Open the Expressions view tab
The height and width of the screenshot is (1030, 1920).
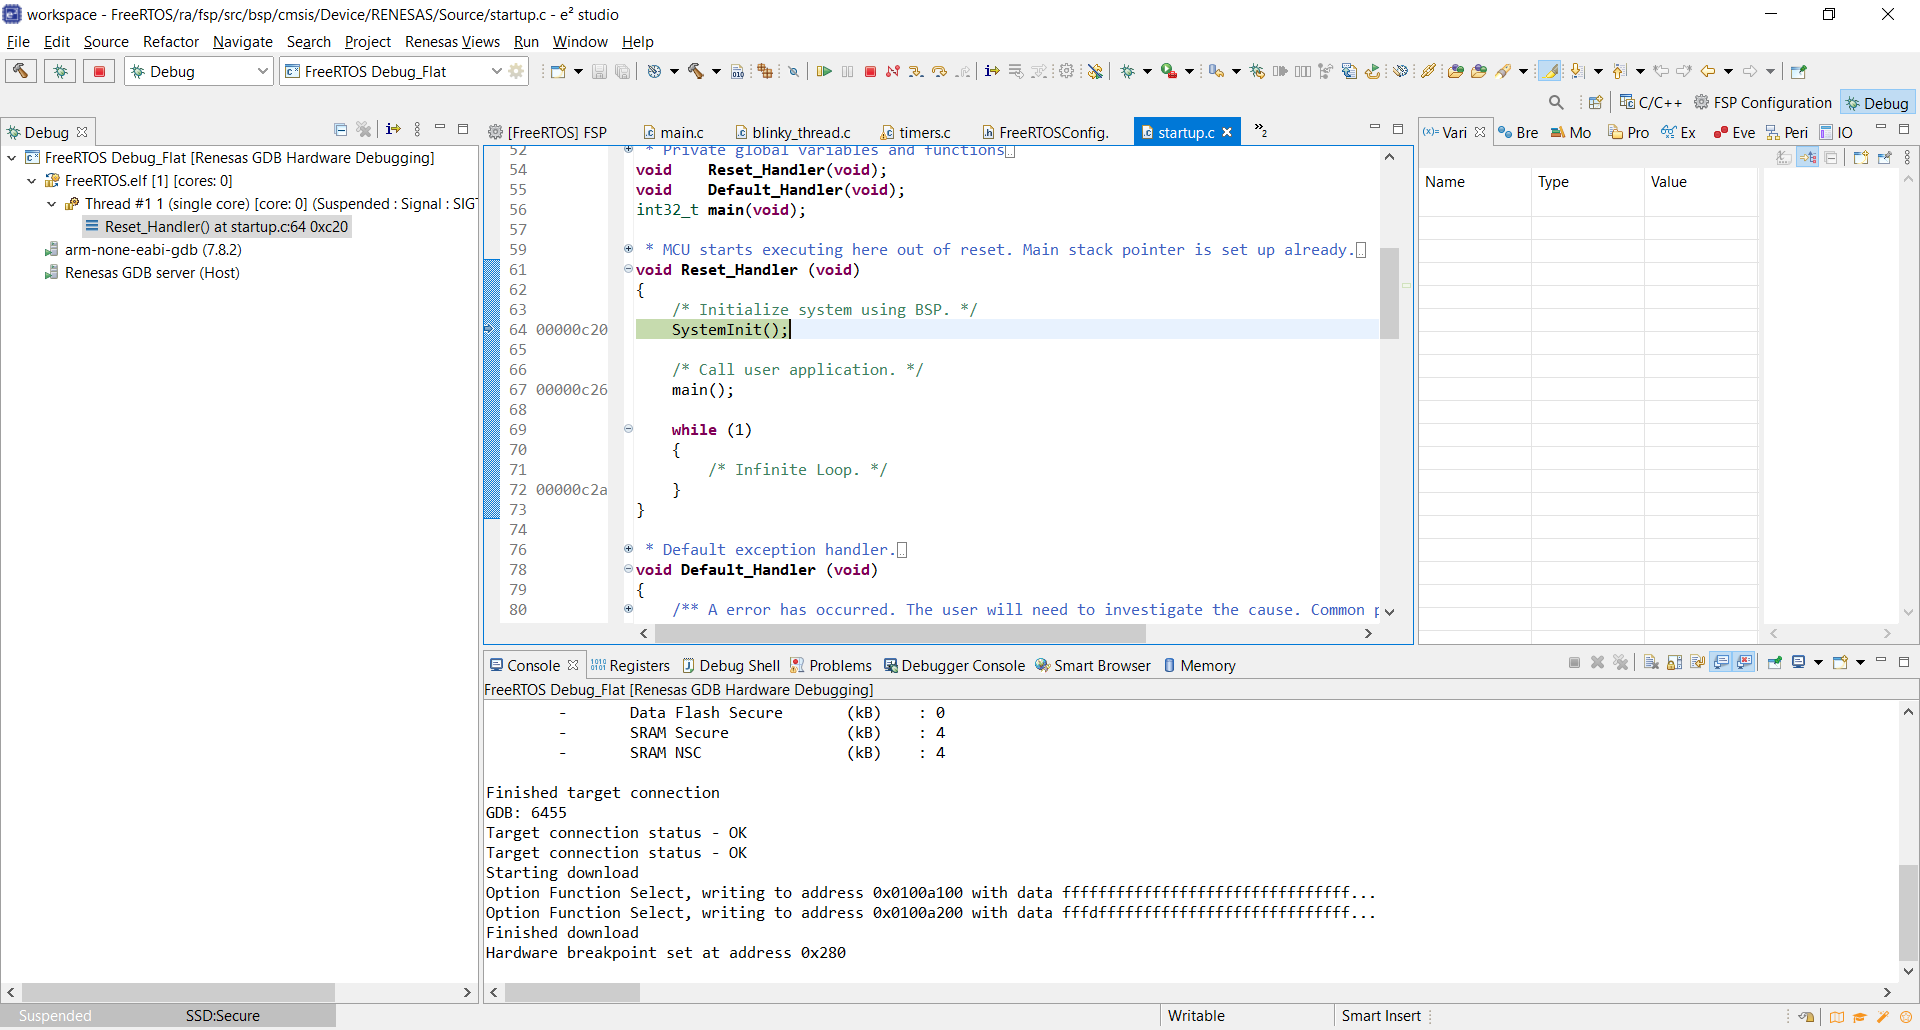point(1678,132)
